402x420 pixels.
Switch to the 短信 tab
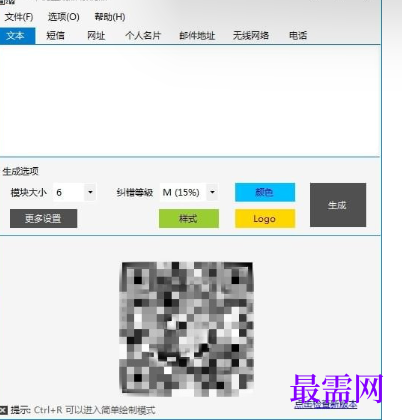(55, 36)
